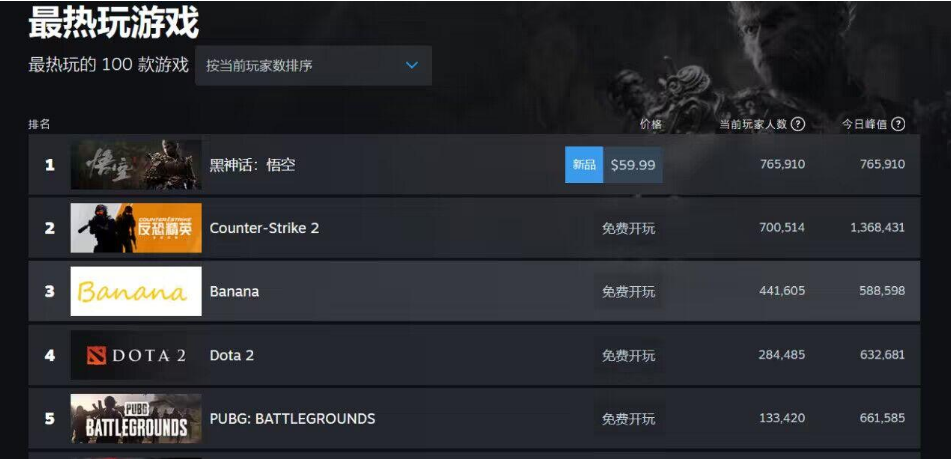Select the Banana game title
The width and height of the screenshot is (951, 459).
234,292
